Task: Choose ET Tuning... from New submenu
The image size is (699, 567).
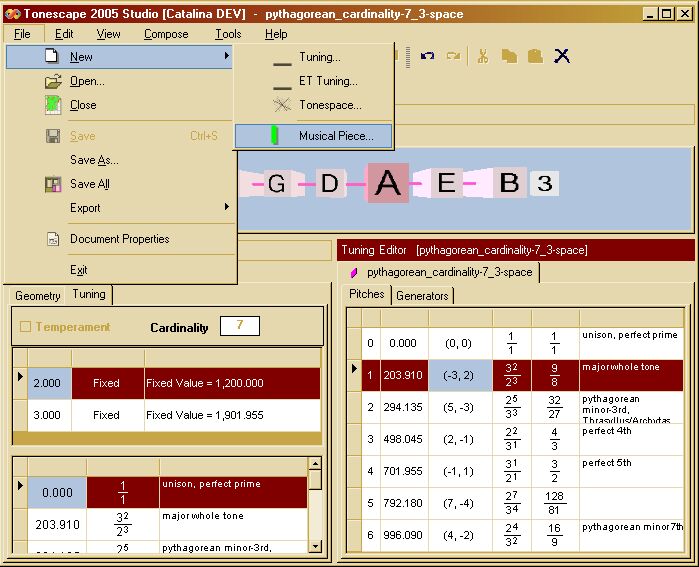Action: point(314,81)
